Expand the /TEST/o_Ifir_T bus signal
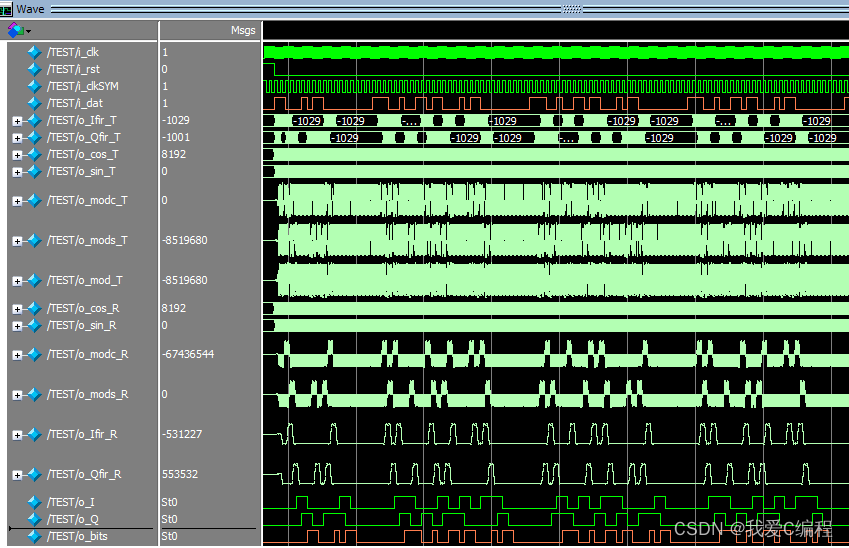The width and height of the screenshot is (849, 548). click(x=17, y=120)
